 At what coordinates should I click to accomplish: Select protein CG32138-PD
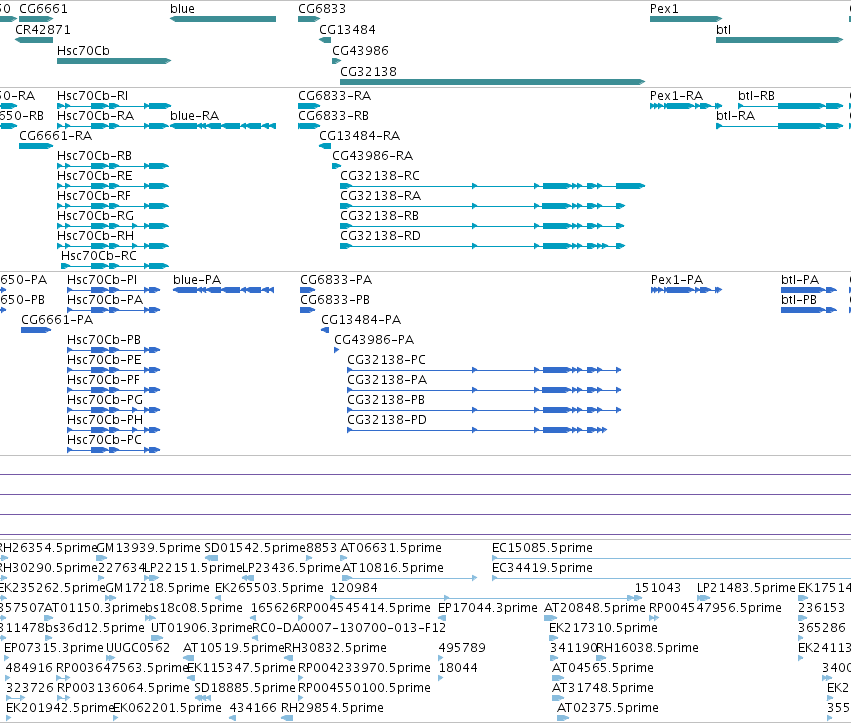[x=477, y=430]
